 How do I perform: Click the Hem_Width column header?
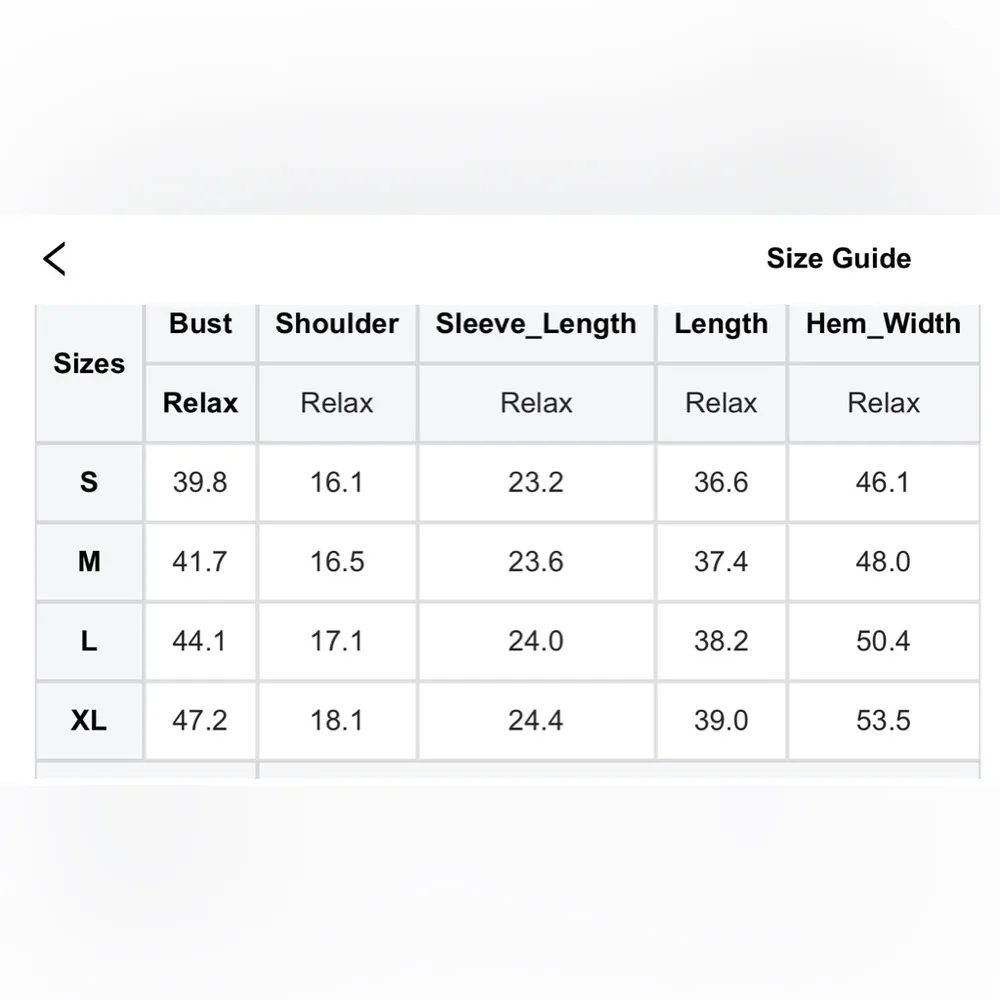[883, 324]
